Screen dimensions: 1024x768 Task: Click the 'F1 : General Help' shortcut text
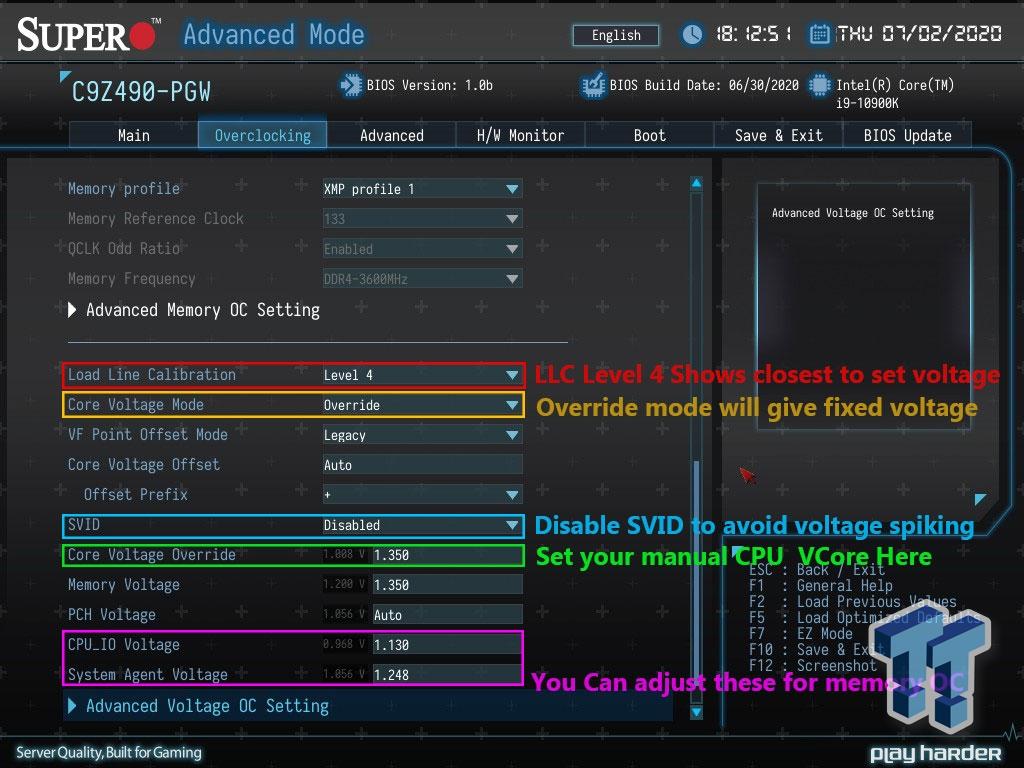[x=821, y=586]
